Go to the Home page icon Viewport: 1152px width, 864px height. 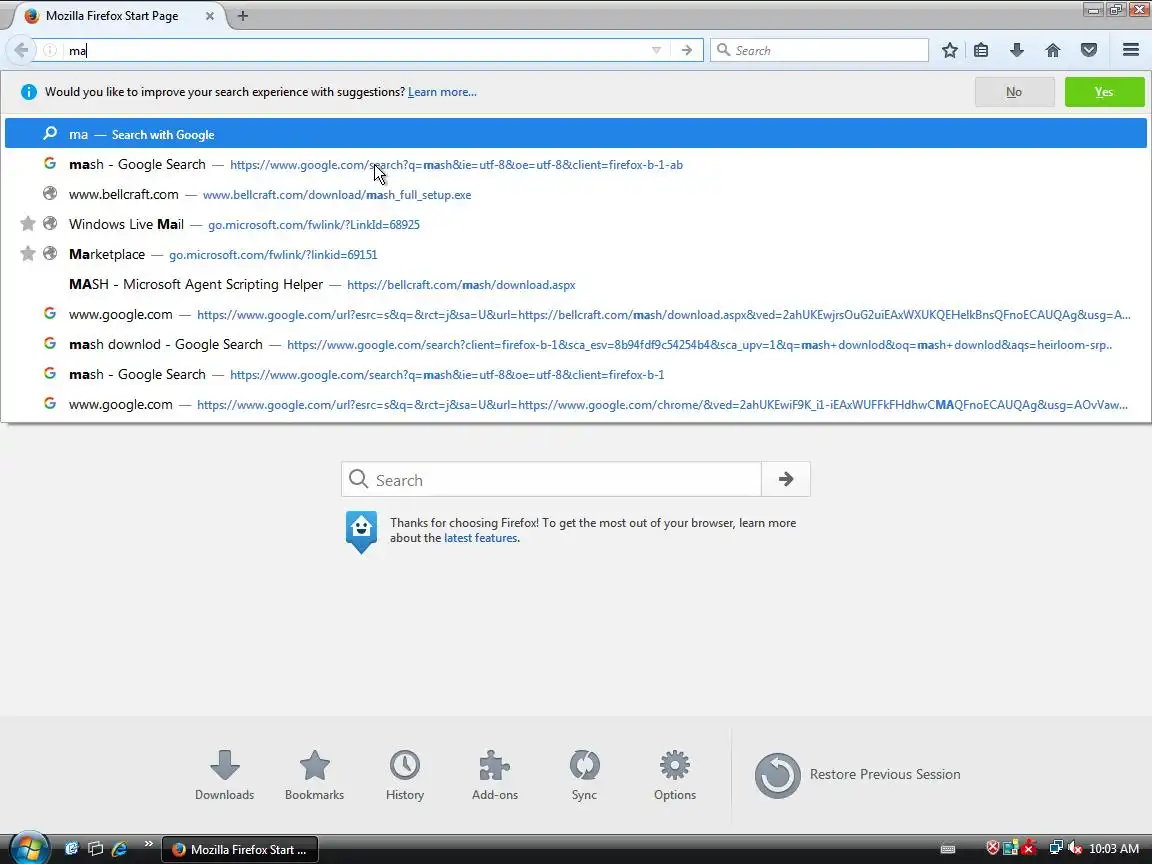click(1053, 50)
